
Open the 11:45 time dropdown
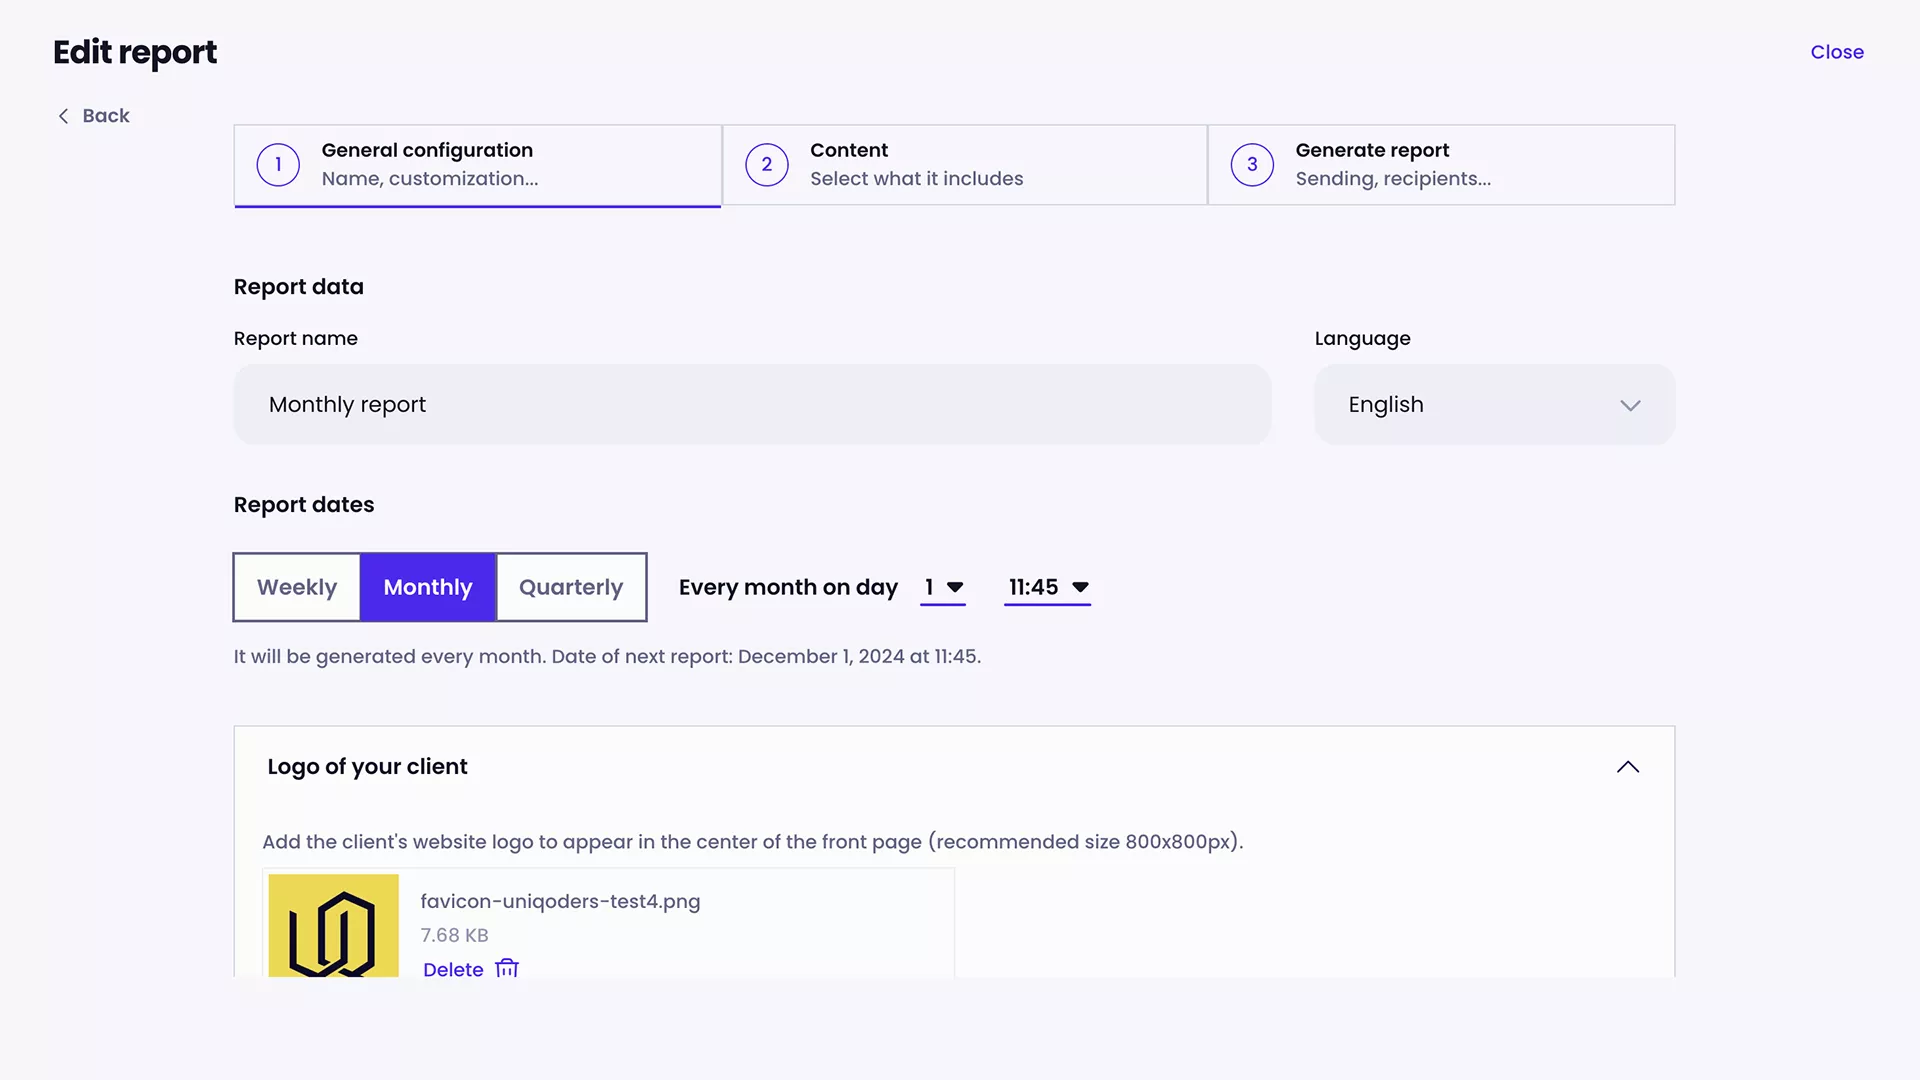click(1047, 587)
